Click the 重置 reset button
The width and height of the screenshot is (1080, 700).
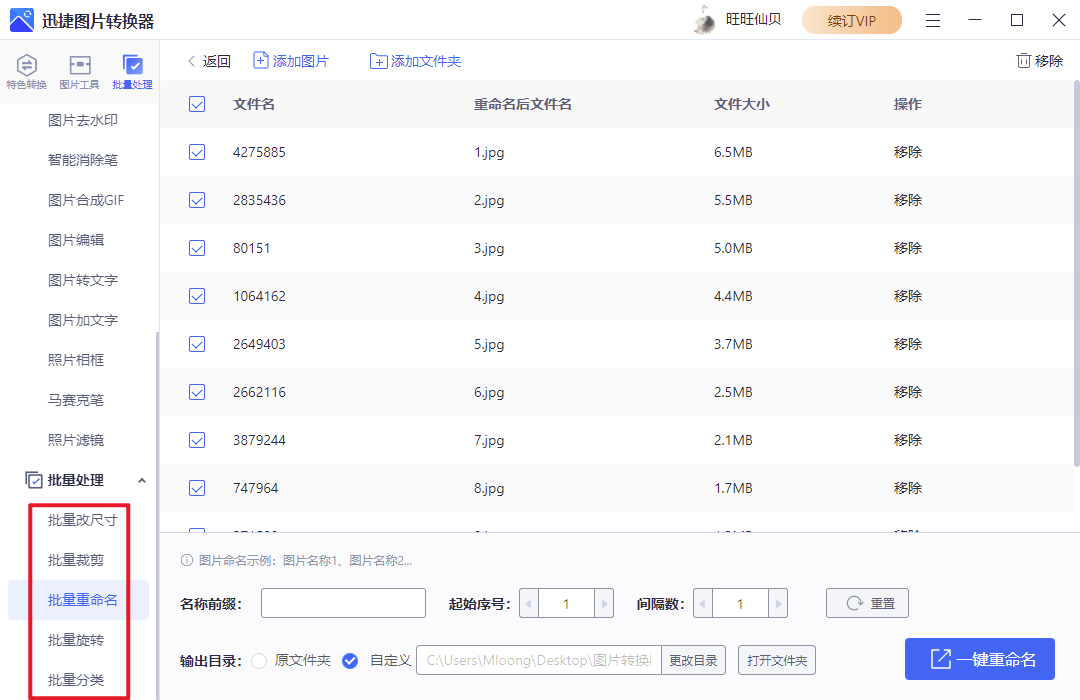867,604
